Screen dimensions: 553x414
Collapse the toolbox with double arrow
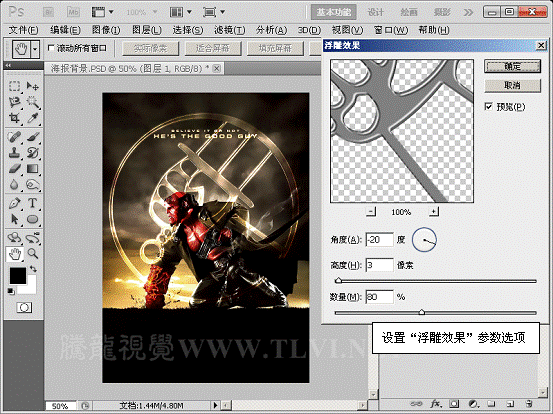[x=8, y=65]
